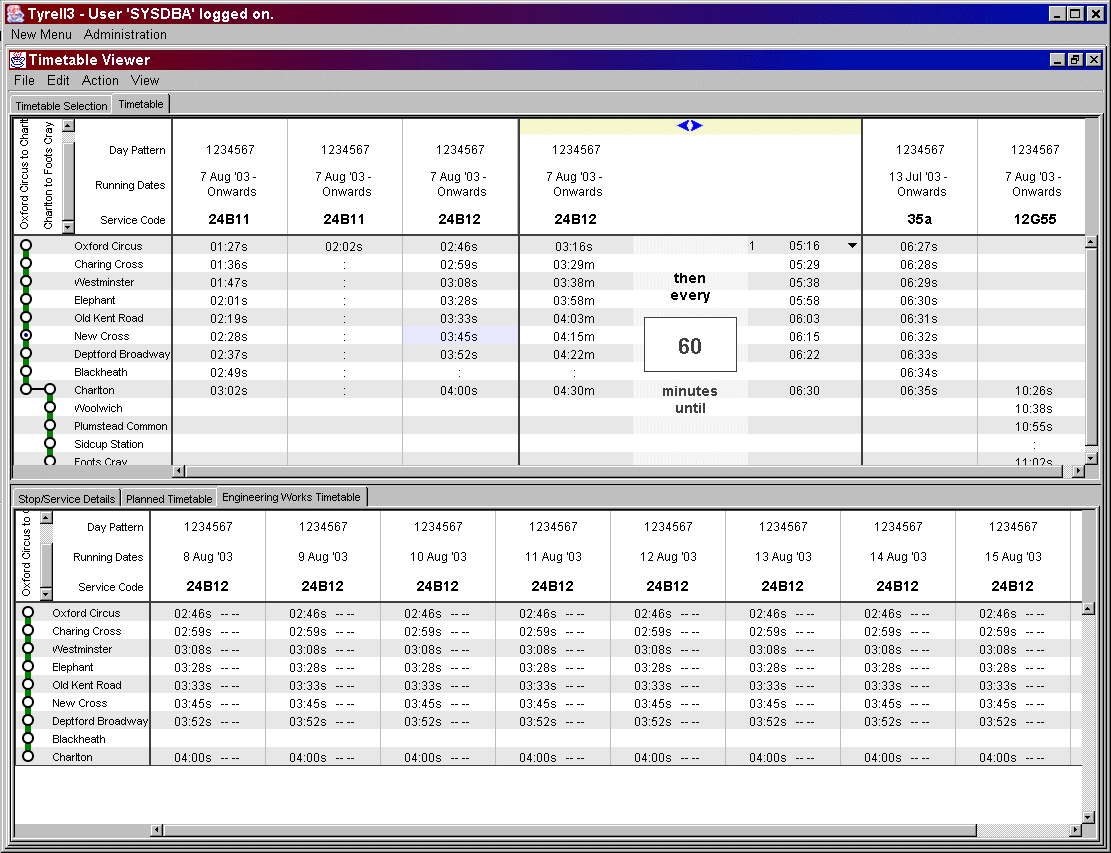
Task: Minimize the Timetable Viewer inner window
Action: (x=1057, y=60)
